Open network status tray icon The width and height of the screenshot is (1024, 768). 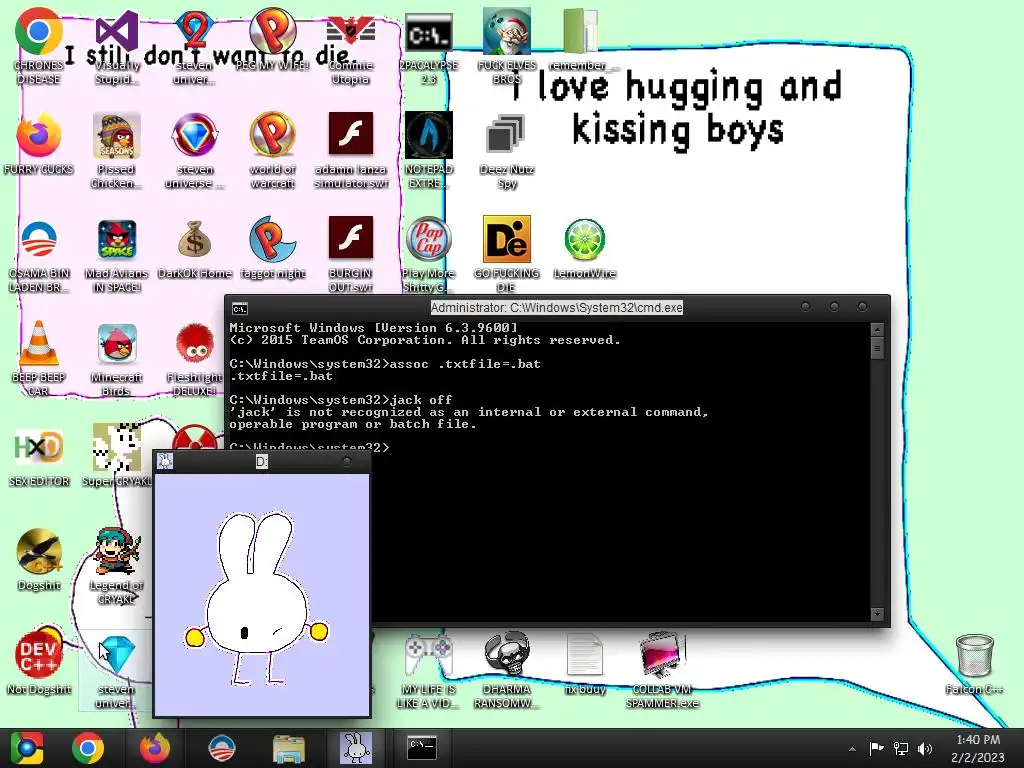(x=901, y=748)
